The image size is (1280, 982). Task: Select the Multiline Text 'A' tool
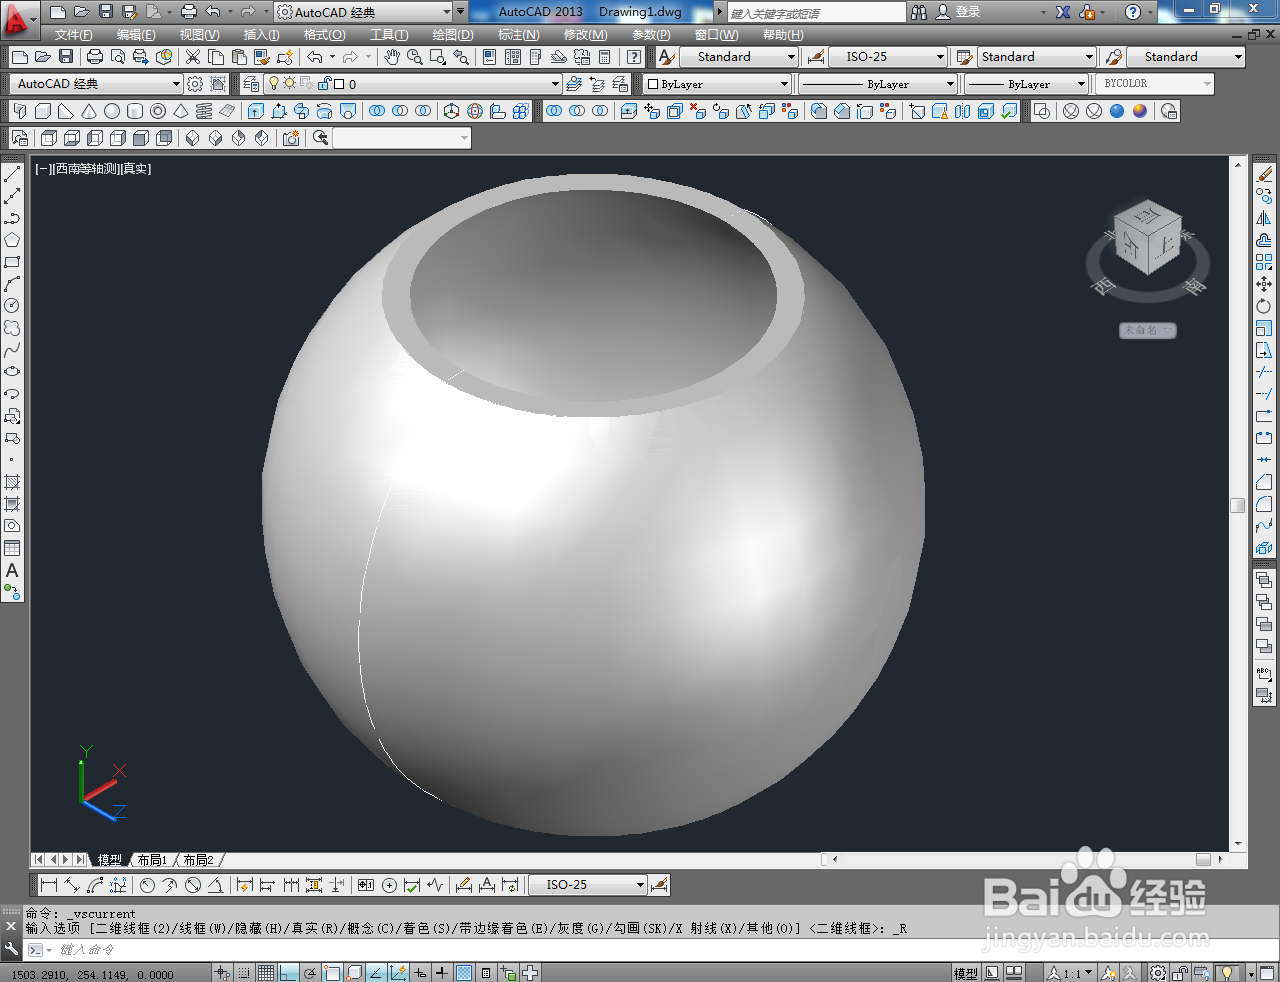coord(12,570)
